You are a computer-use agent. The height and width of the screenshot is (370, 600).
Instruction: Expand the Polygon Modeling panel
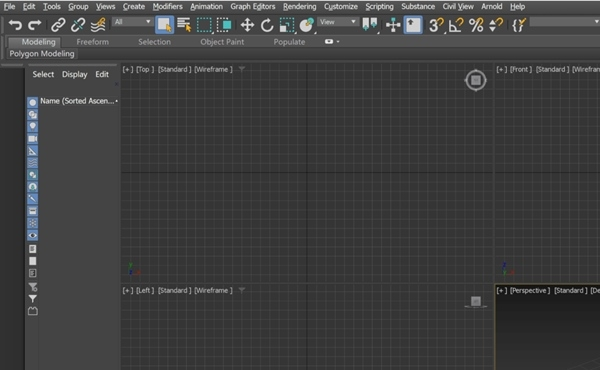pyautogui.click(x=42, y=54)
